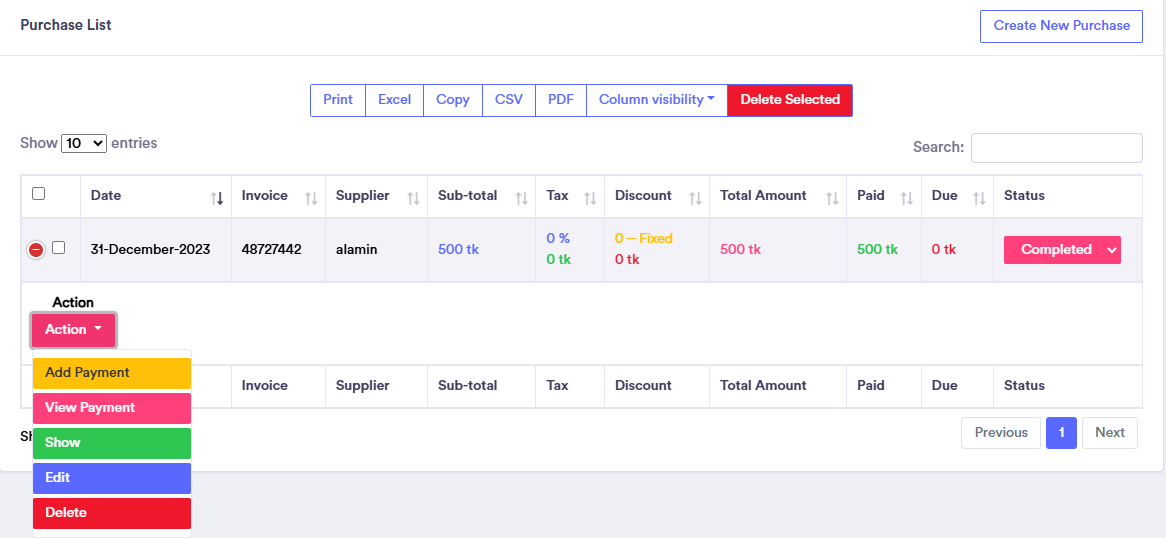Screen dimensions: 1166x538
Task: Click Create New Purchase button
Action: click(x=1061, y=26)
